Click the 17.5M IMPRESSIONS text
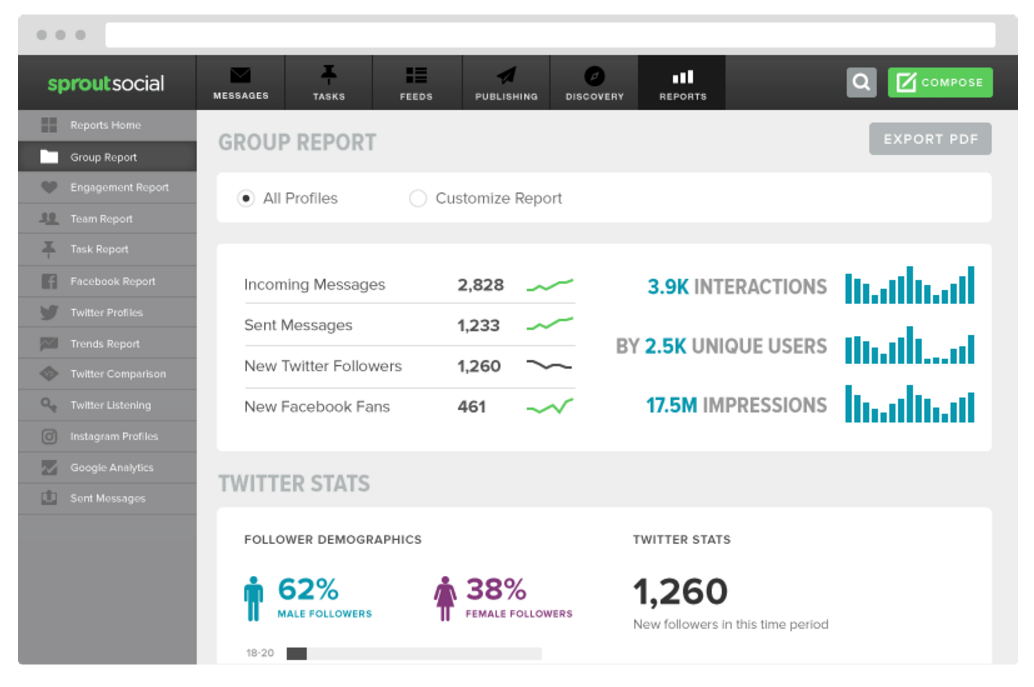This screenshot has width=1034, height=687. point(736,405)
